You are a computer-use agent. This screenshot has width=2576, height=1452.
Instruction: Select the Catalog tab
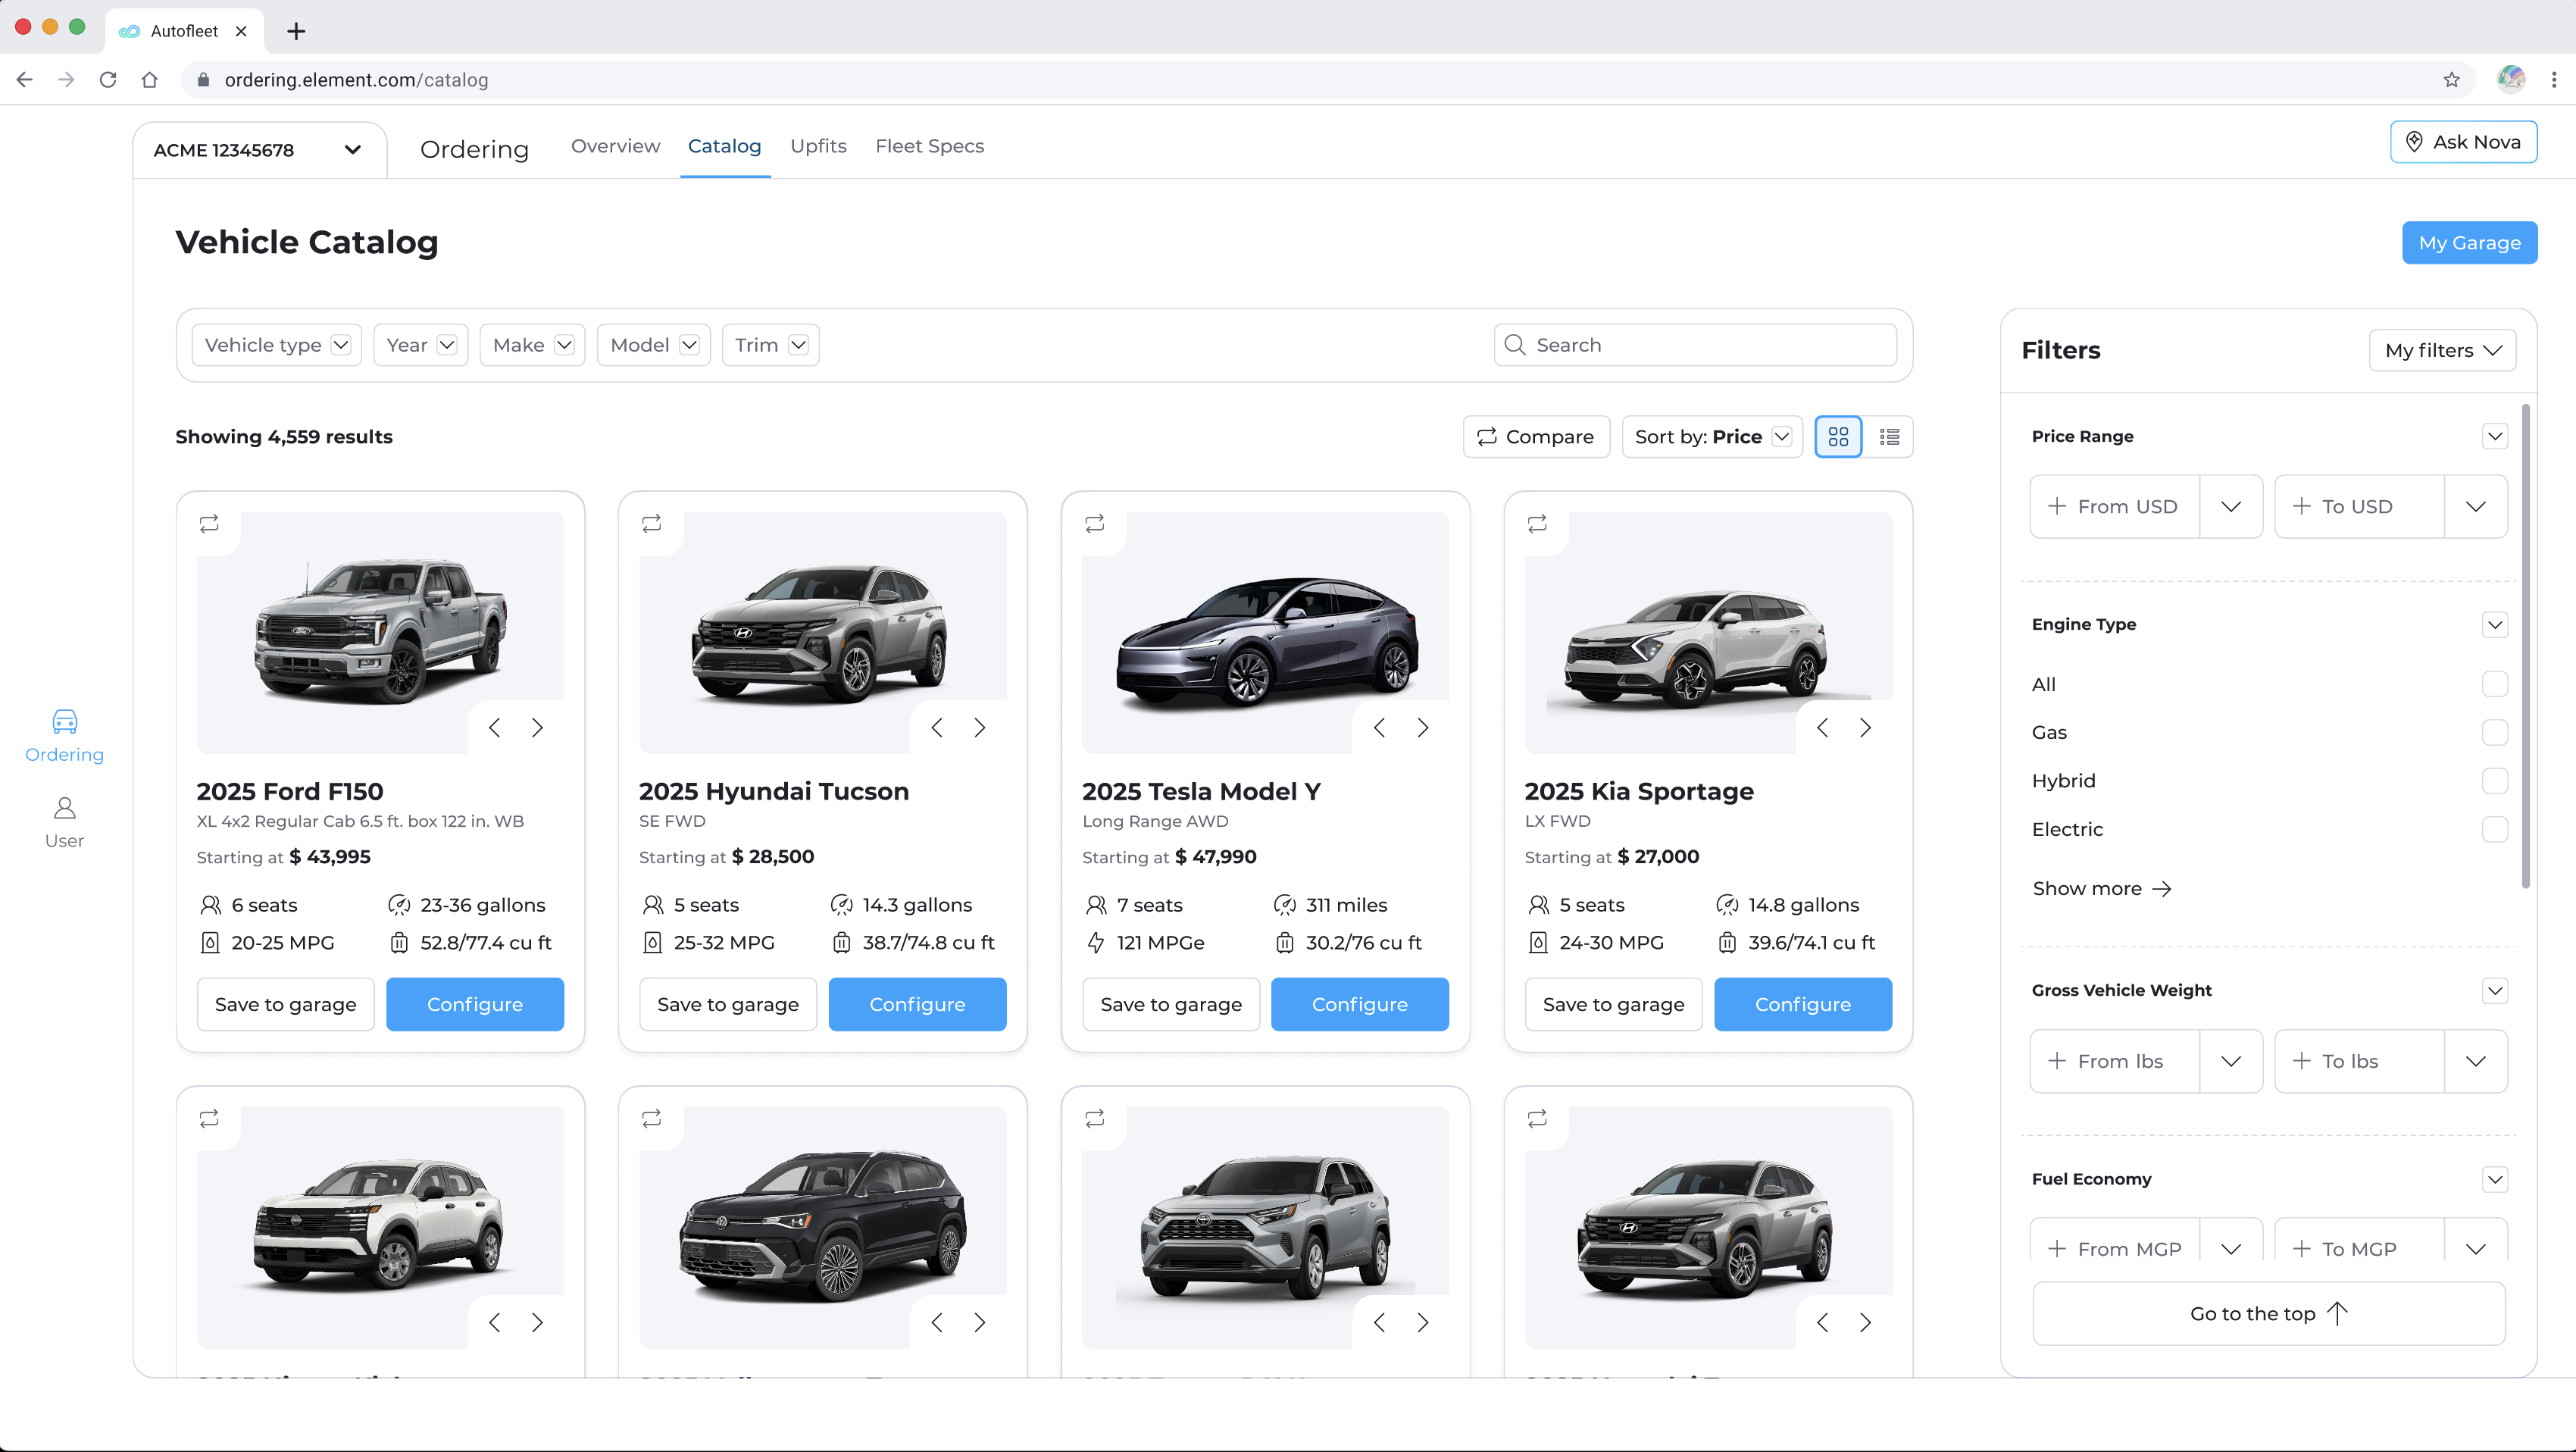(x=724, y=146)
